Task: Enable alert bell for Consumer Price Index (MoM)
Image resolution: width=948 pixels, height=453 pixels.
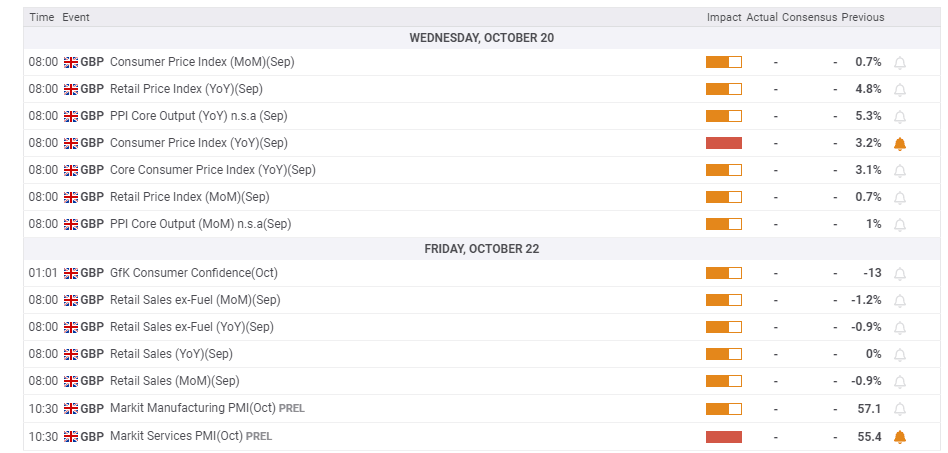Action: (x=899, y=62)
